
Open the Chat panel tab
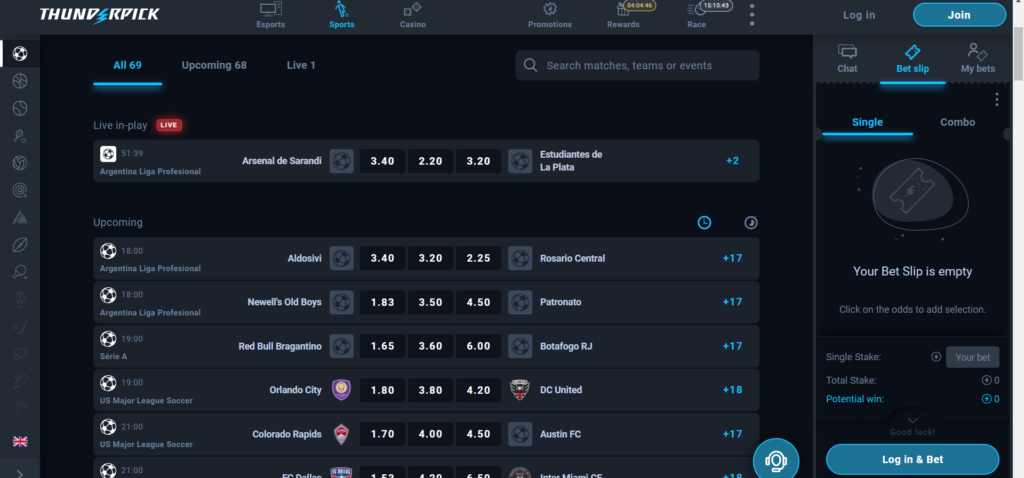847,58
